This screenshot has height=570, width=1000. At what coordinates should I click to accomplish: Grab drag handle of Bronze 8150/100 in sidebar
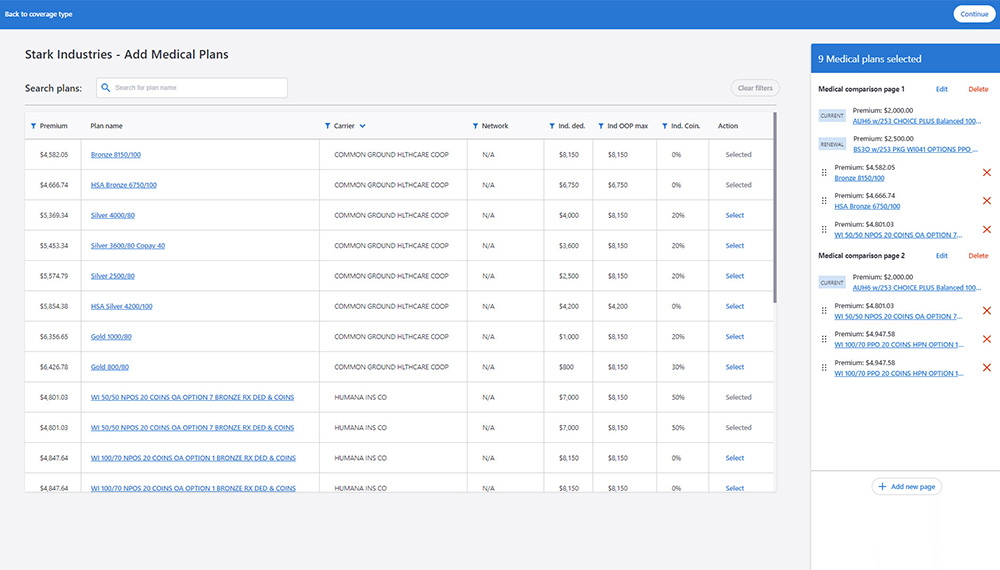(x=824, y=173)
